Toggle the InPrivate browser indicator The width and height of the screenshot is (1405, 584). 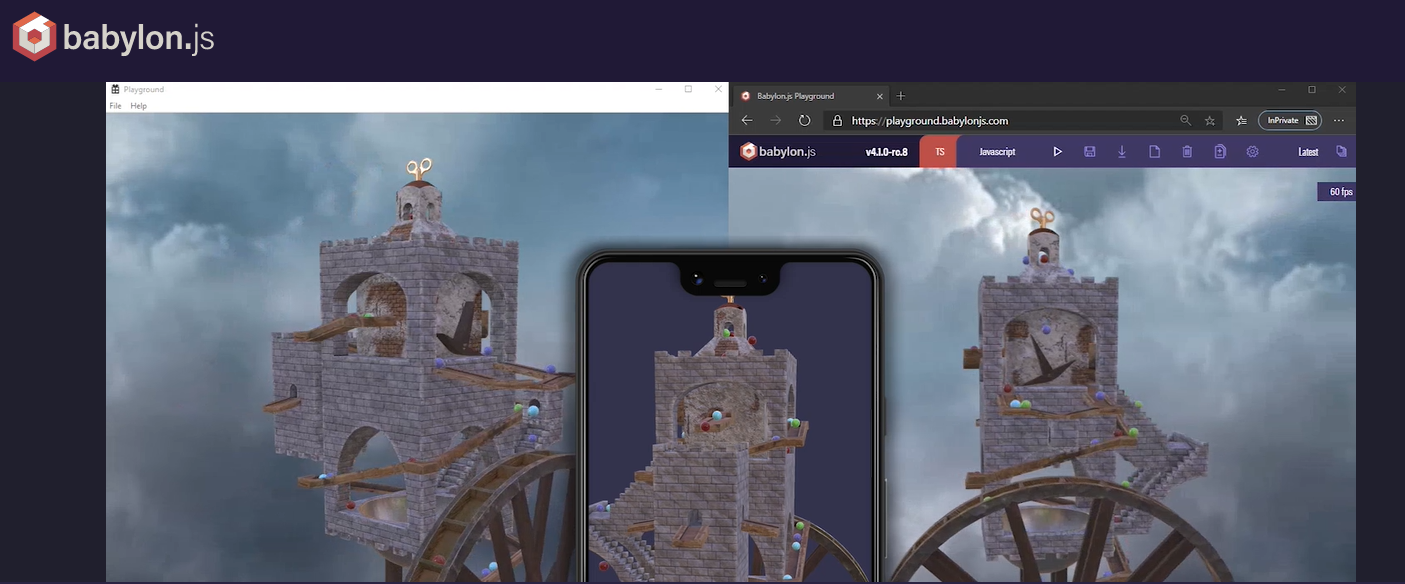click(x=1289, y=120)
